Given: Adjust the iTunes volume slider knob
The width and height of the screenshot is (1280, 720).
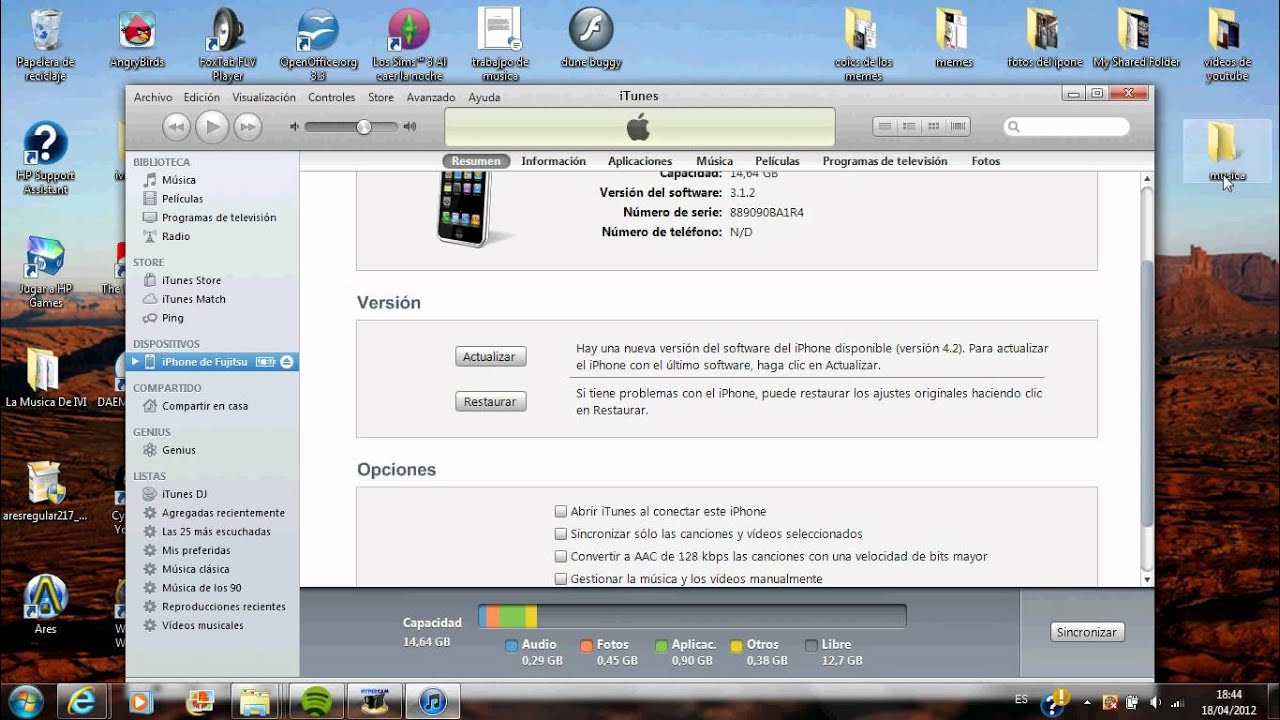Looking at the screenshot, I should 364,127.
